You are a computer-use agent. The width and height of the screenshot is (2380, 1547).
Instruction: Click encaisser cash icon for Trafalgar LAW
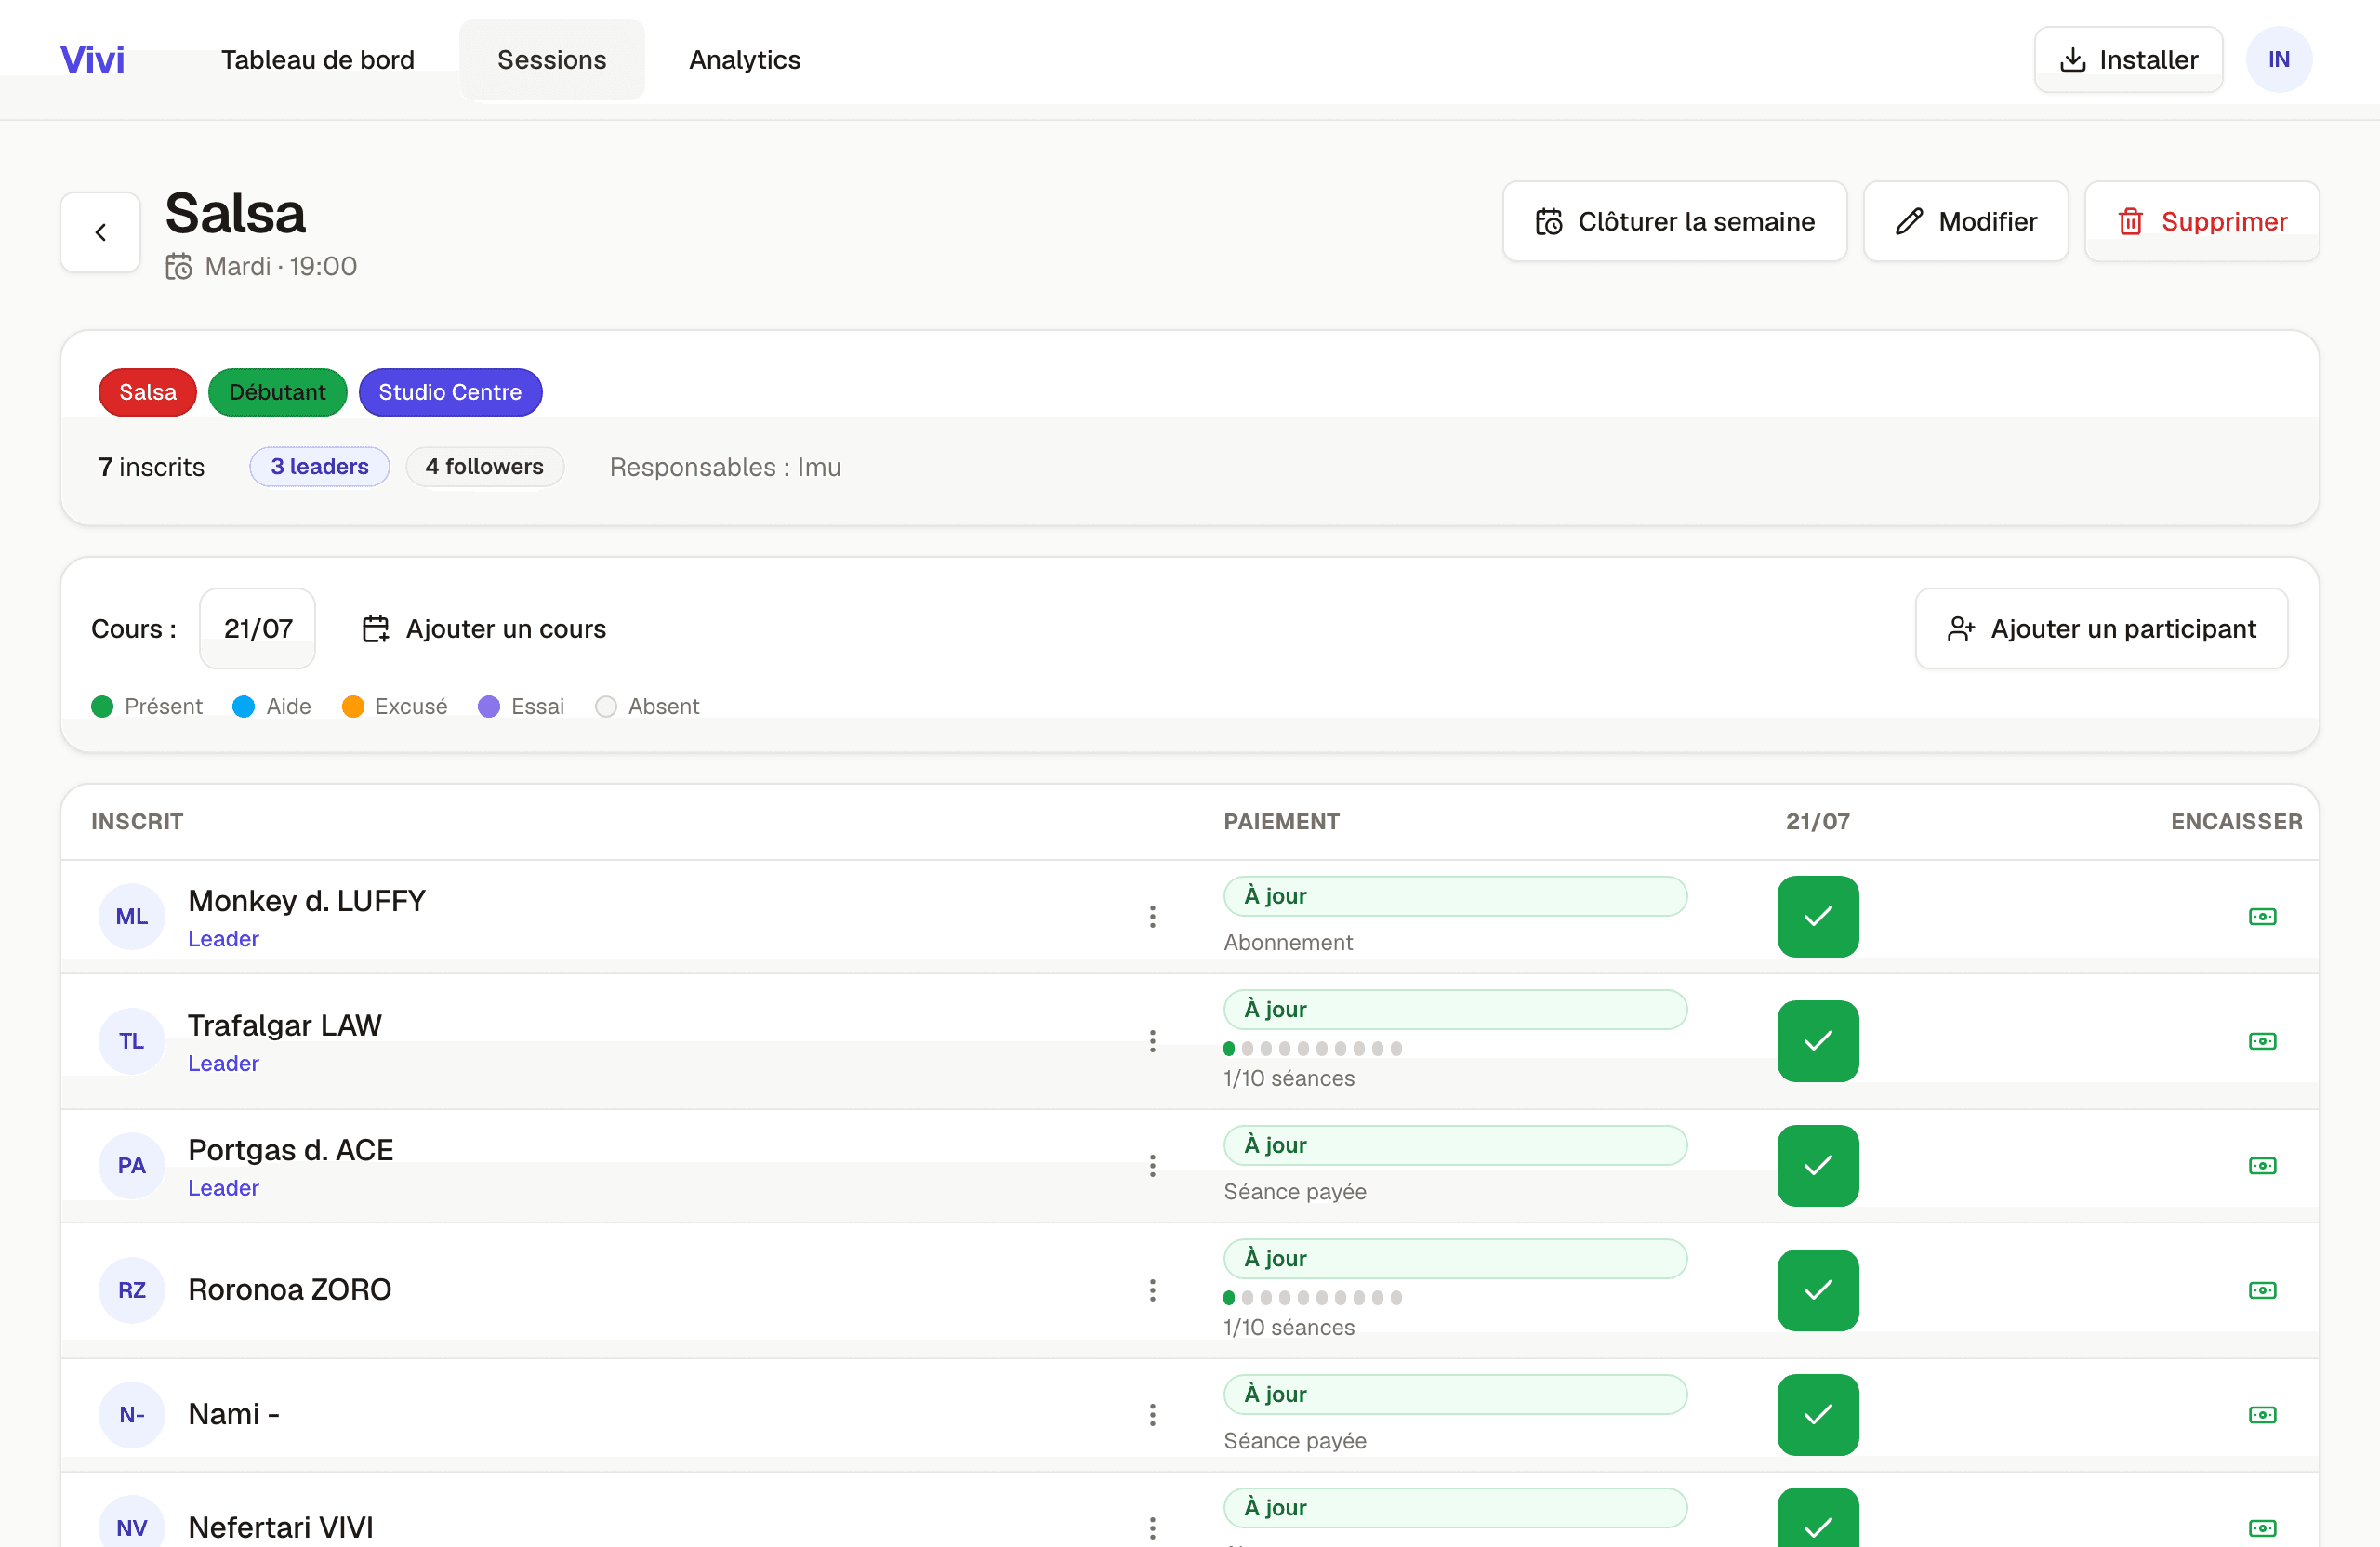2262,1042
